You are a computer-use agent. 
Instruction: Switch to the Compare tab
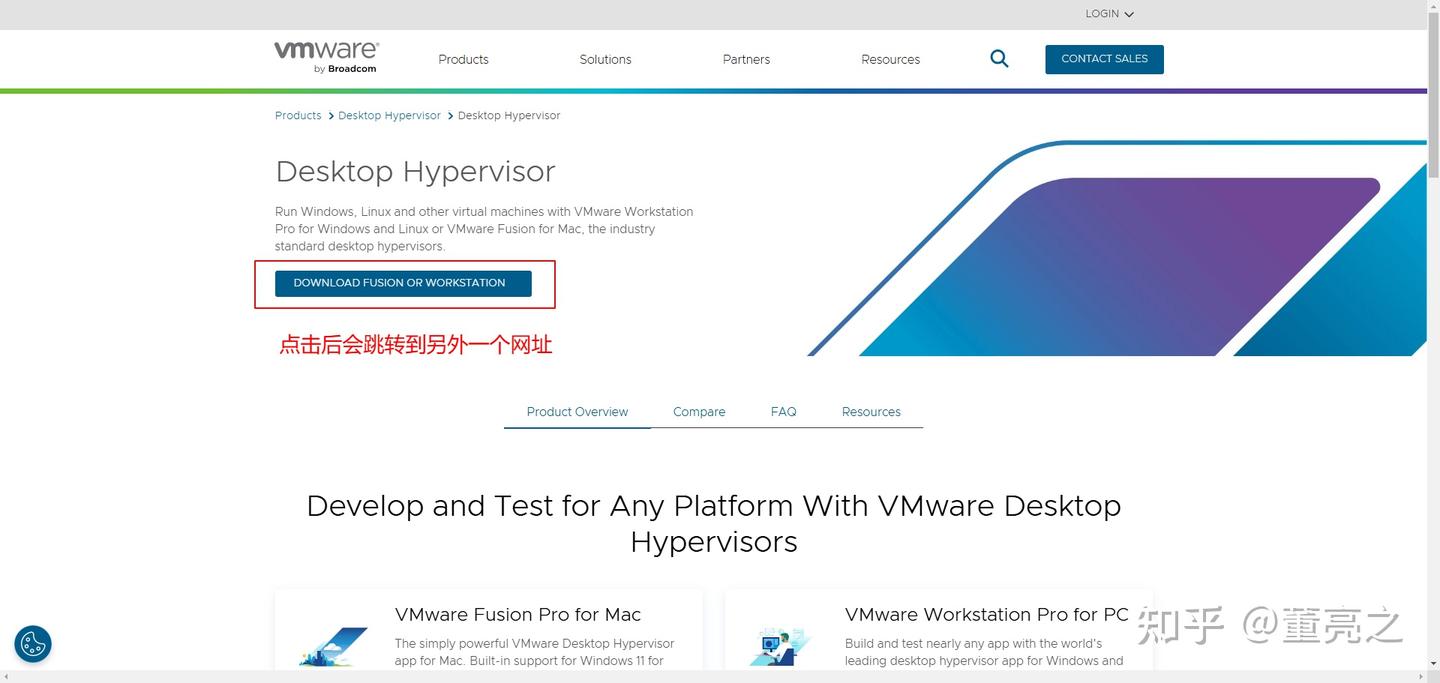click(698, 411)
